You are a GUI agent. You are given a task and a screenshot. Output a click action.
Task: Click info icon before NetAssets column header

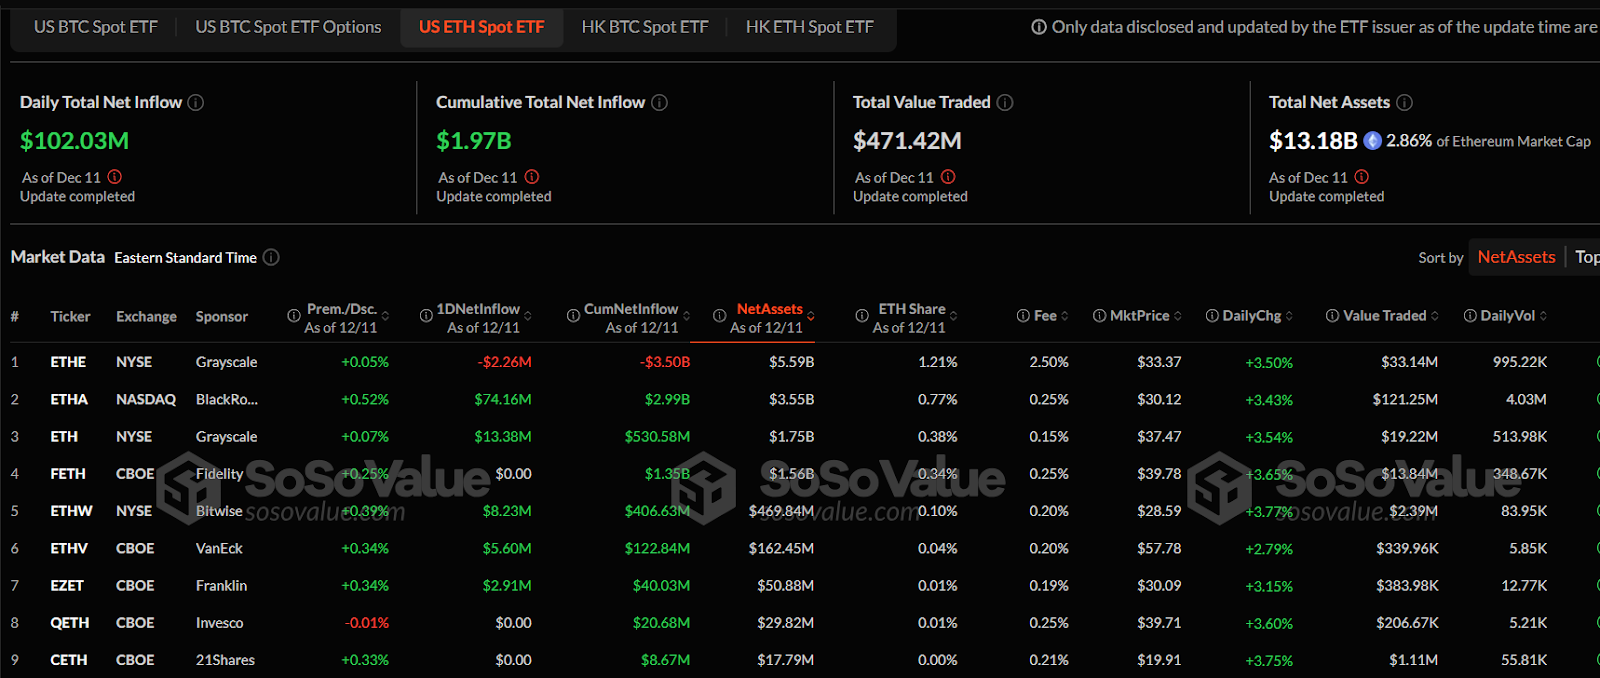(719, 316)
